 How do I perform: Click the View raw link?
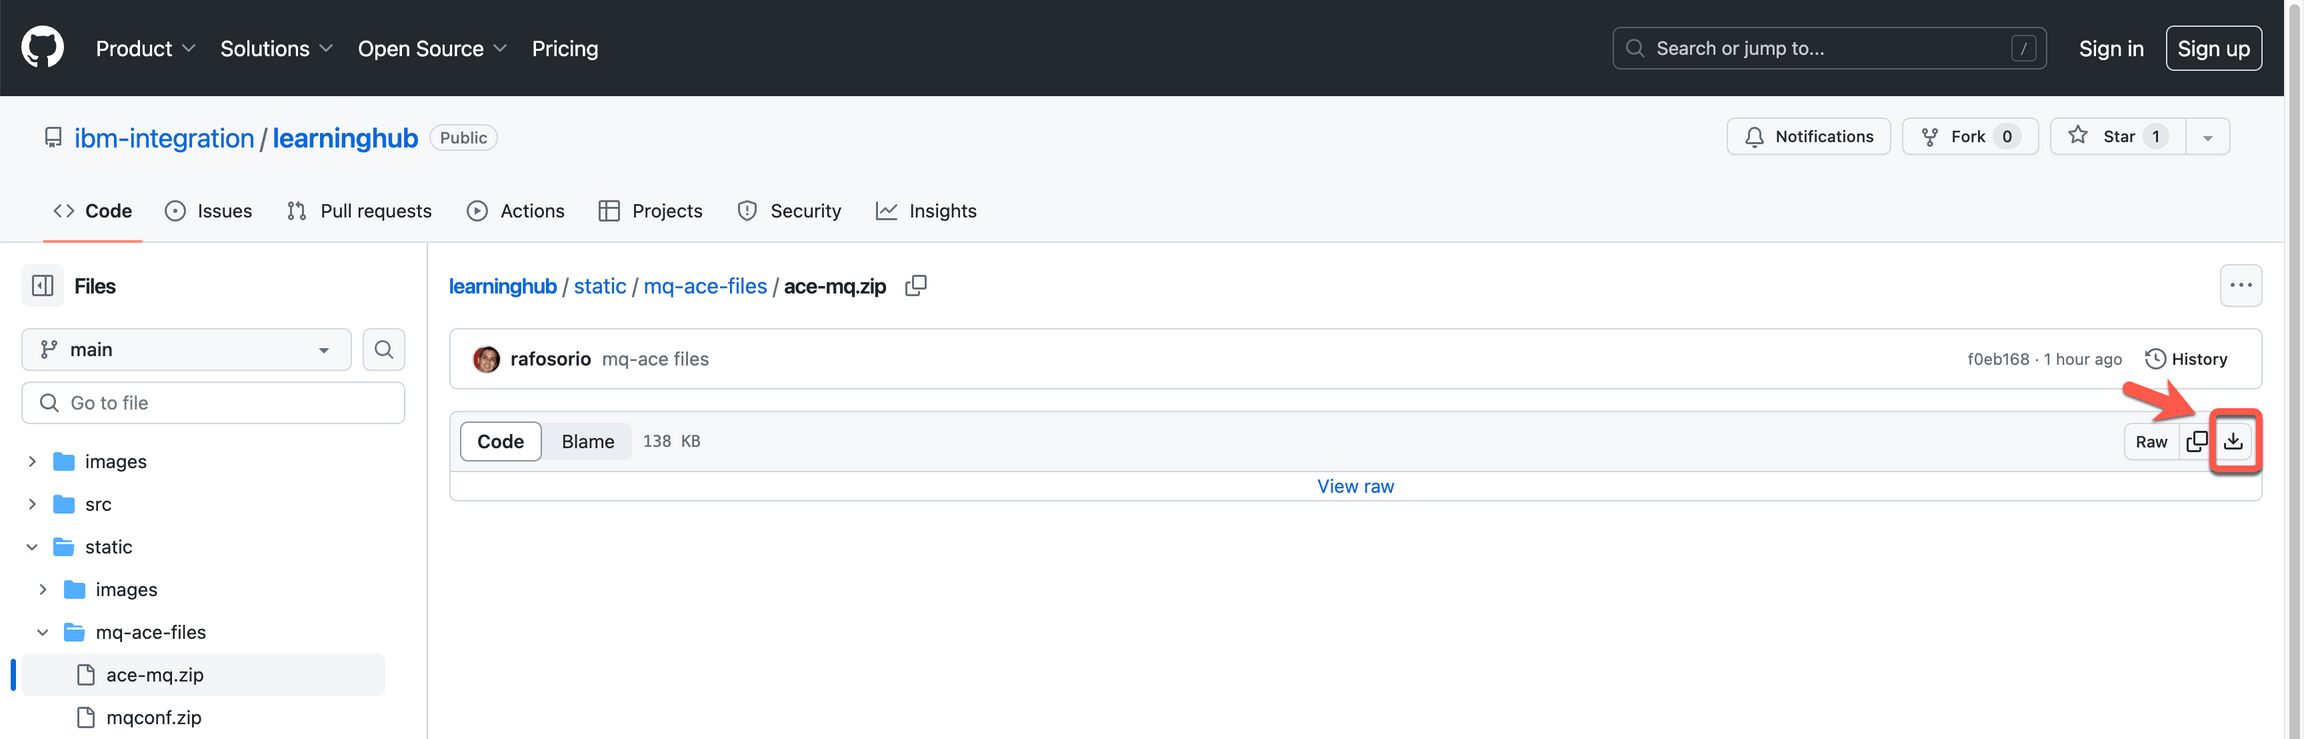pos(1355,486)
